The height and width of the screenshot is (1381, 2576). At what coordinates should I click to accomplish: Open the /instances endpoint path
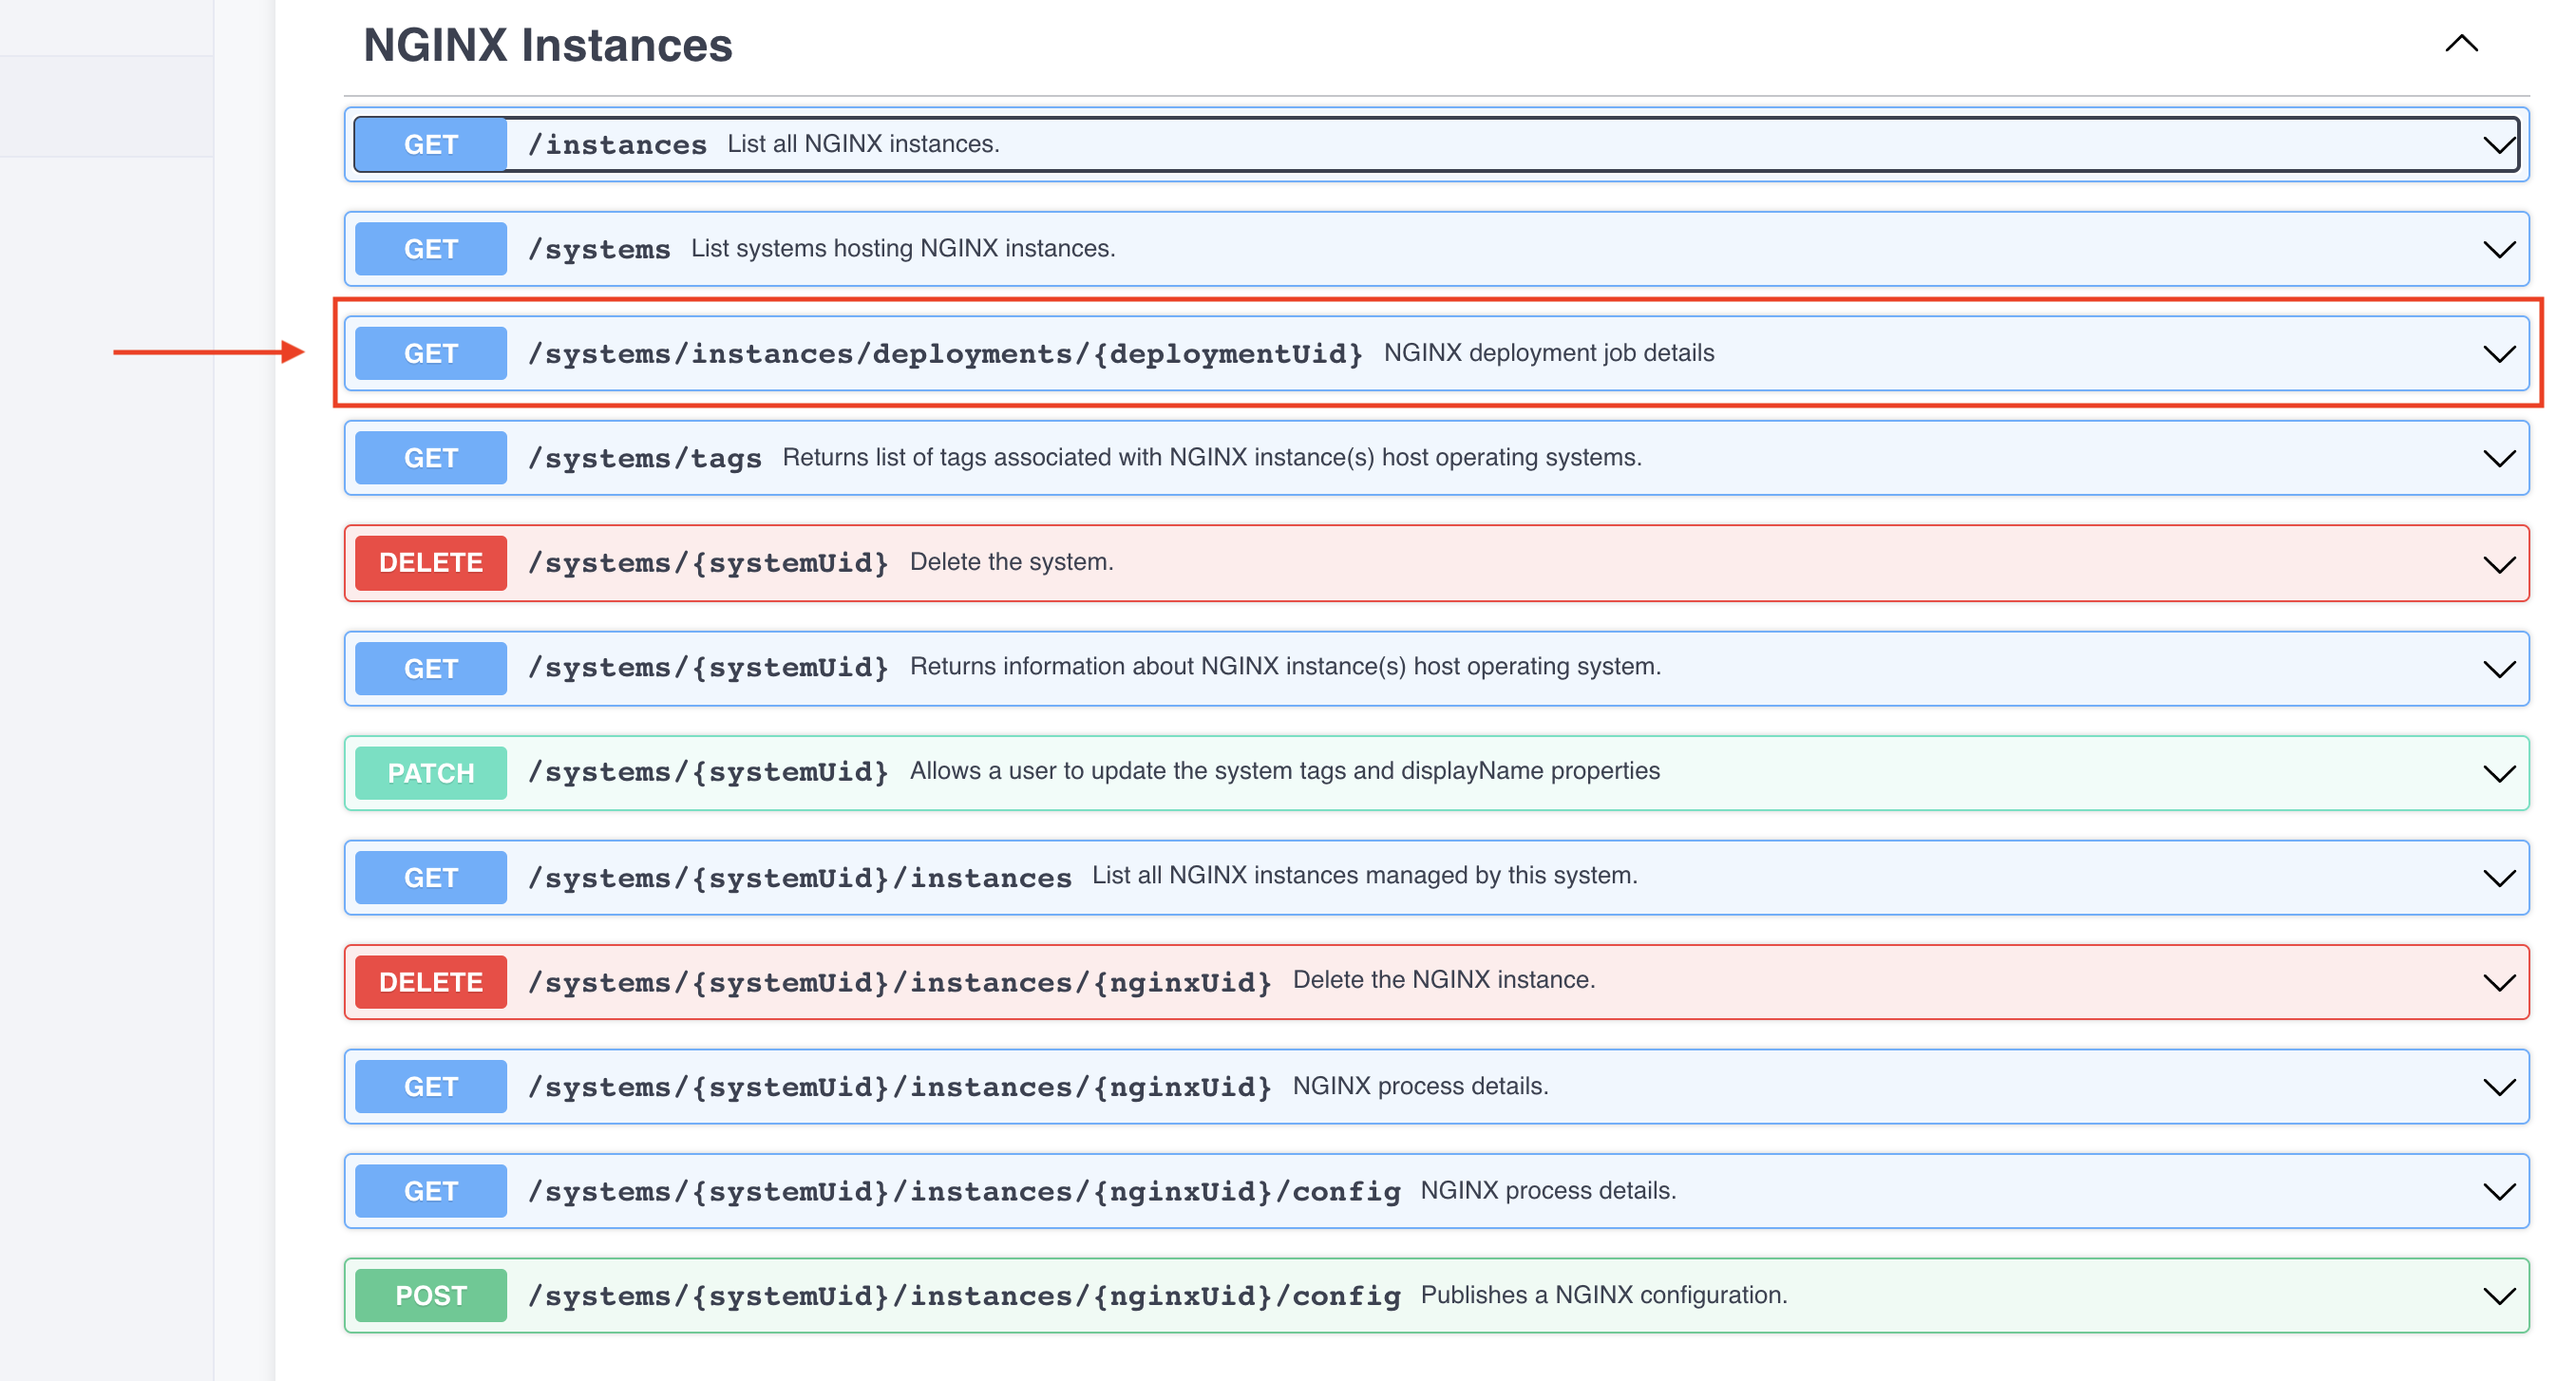click(x=617, y=145)
